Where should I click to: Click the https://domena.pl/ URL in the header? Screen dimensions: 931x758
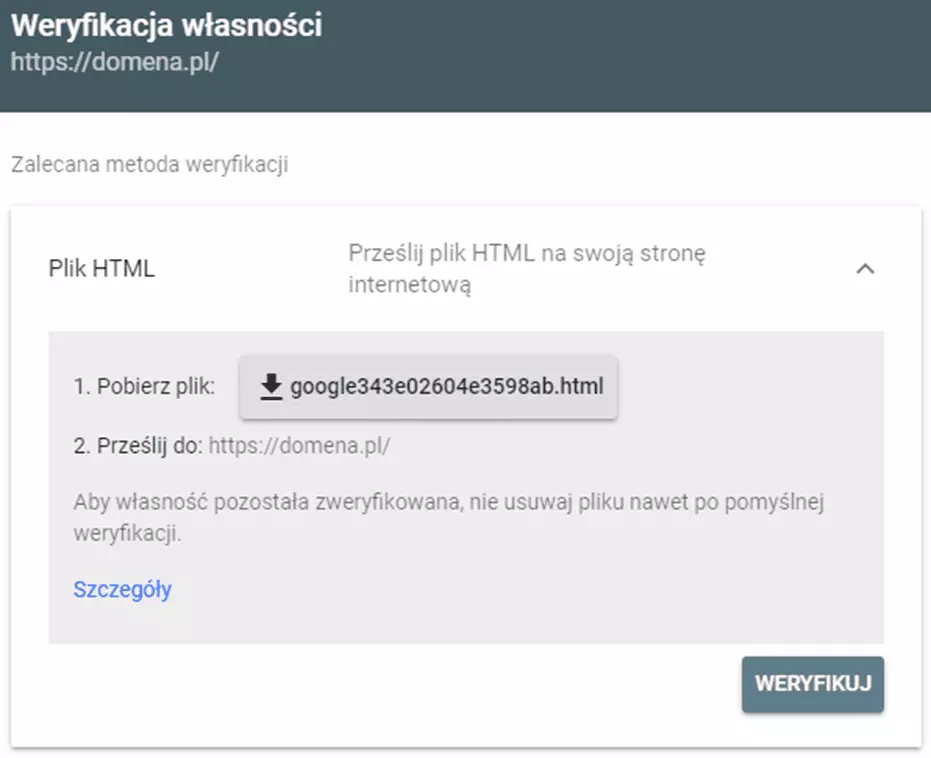(x=115, y=62)
